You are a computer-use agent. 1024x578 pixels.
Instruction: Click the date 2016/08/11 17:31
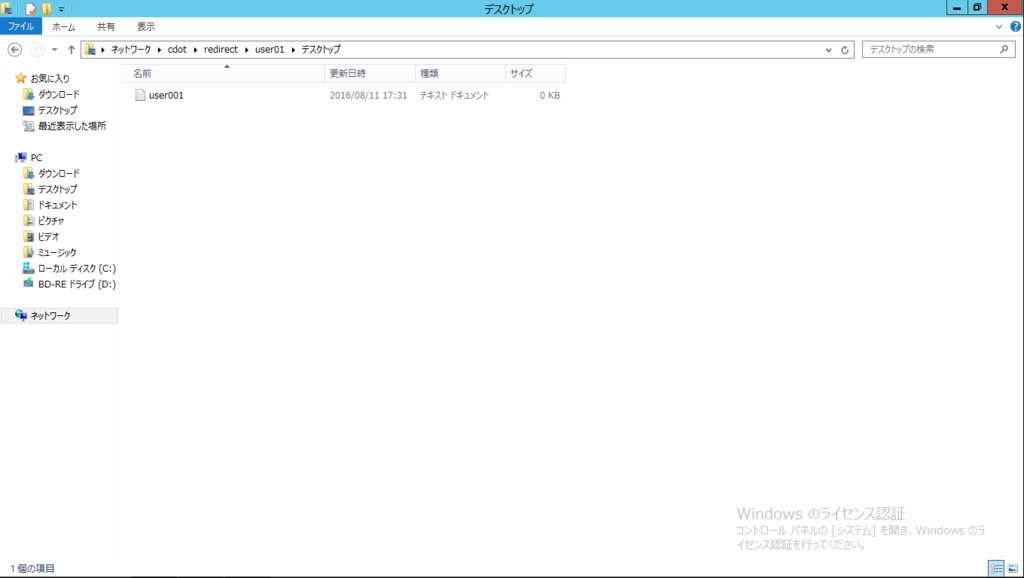pos(368,95)
